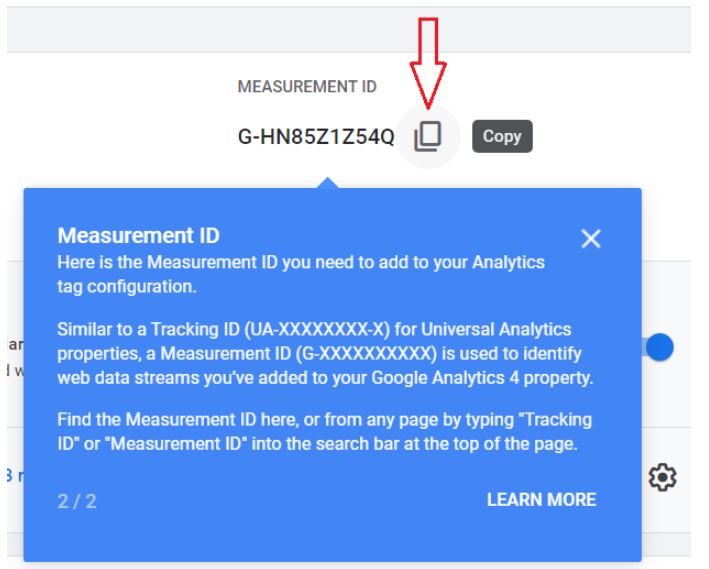Open stream settings via gear icon
Image resolution: width=709 pixels, height=569 pixels.
[x=662, y=477]
